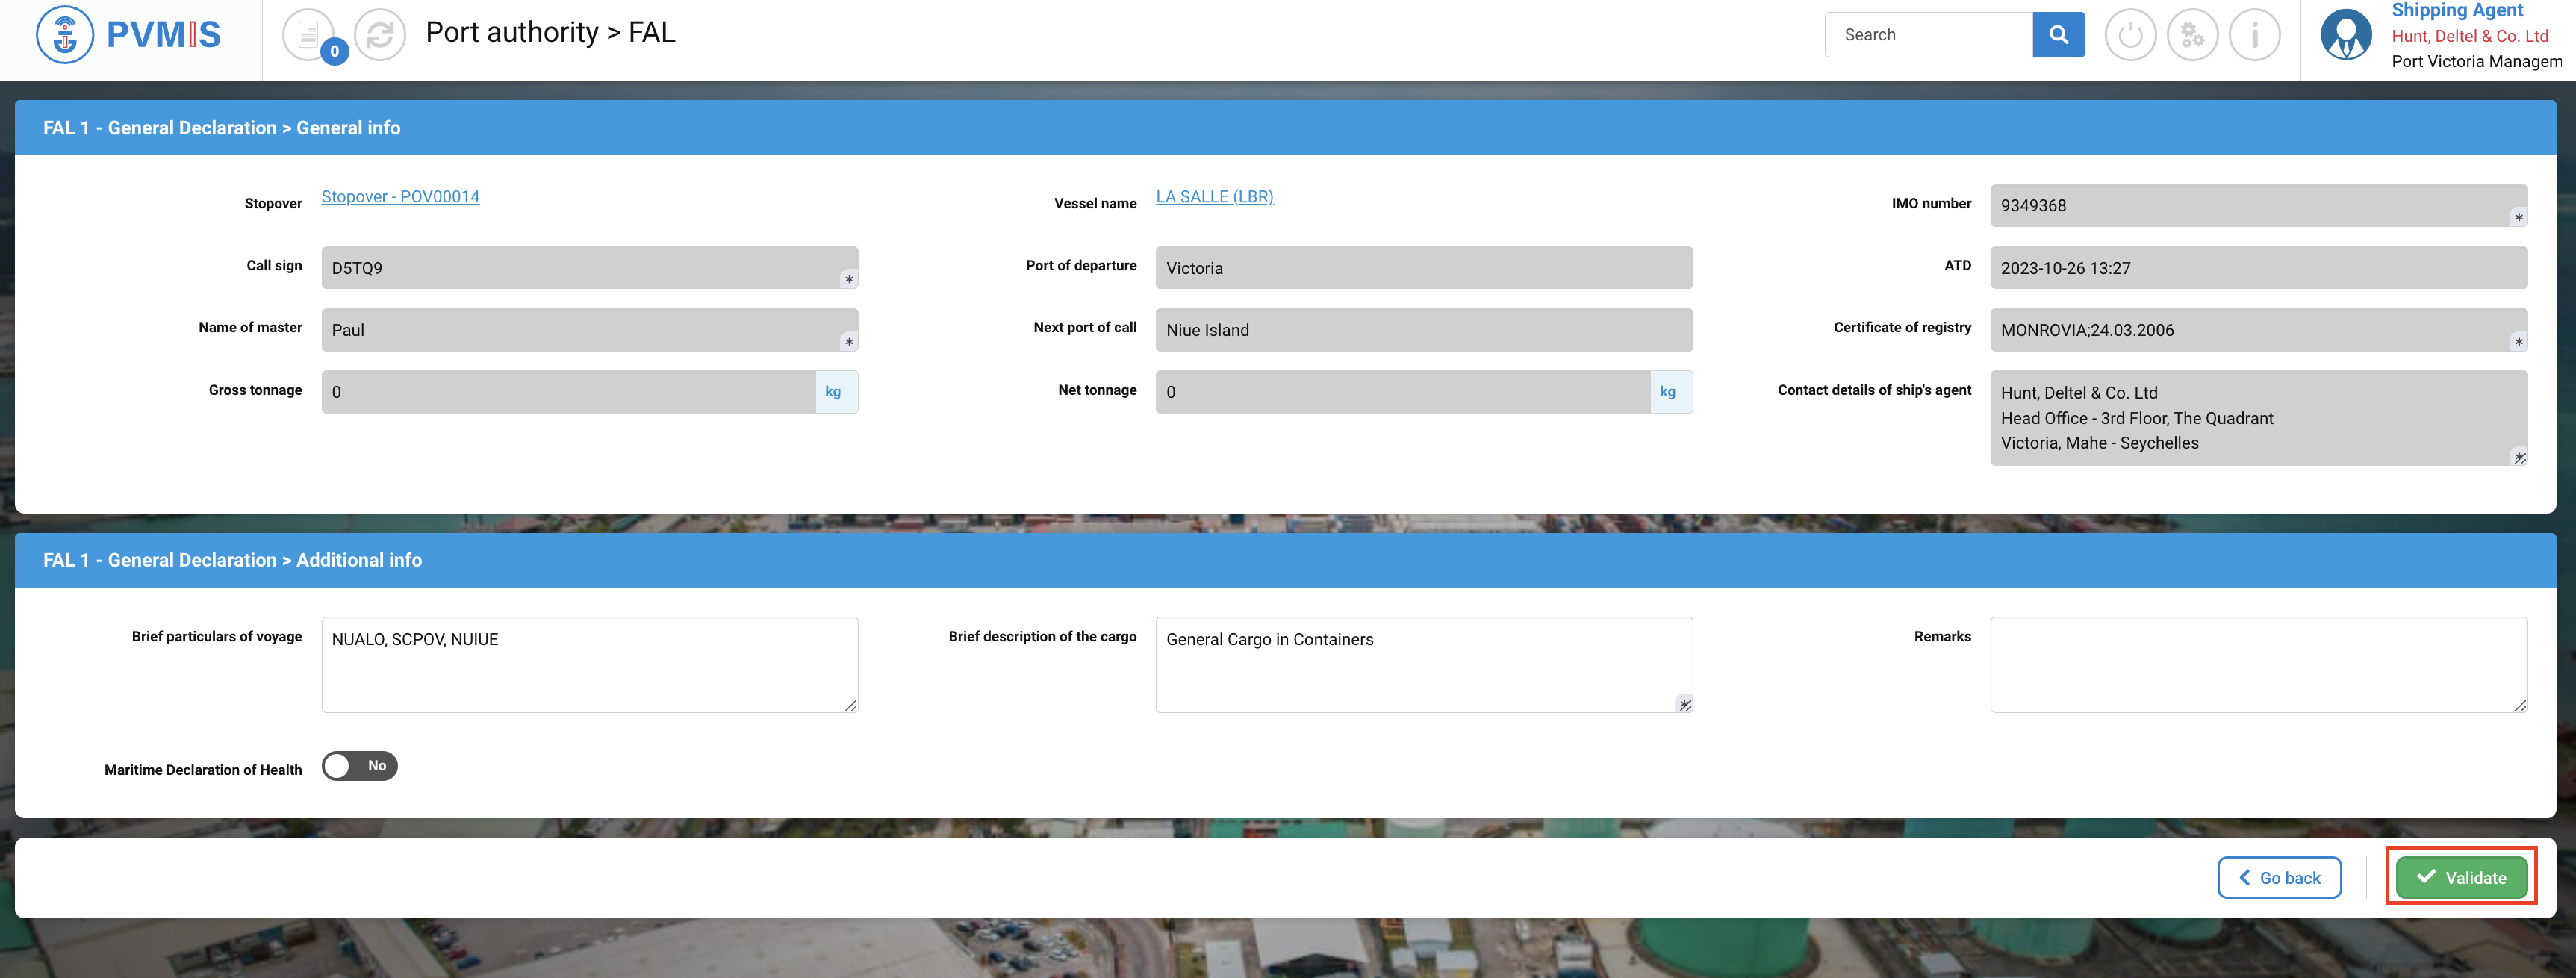This screenshot has width=2576, height=978.
Task: Click the green Validate button
Action: tap(2461, 877)
